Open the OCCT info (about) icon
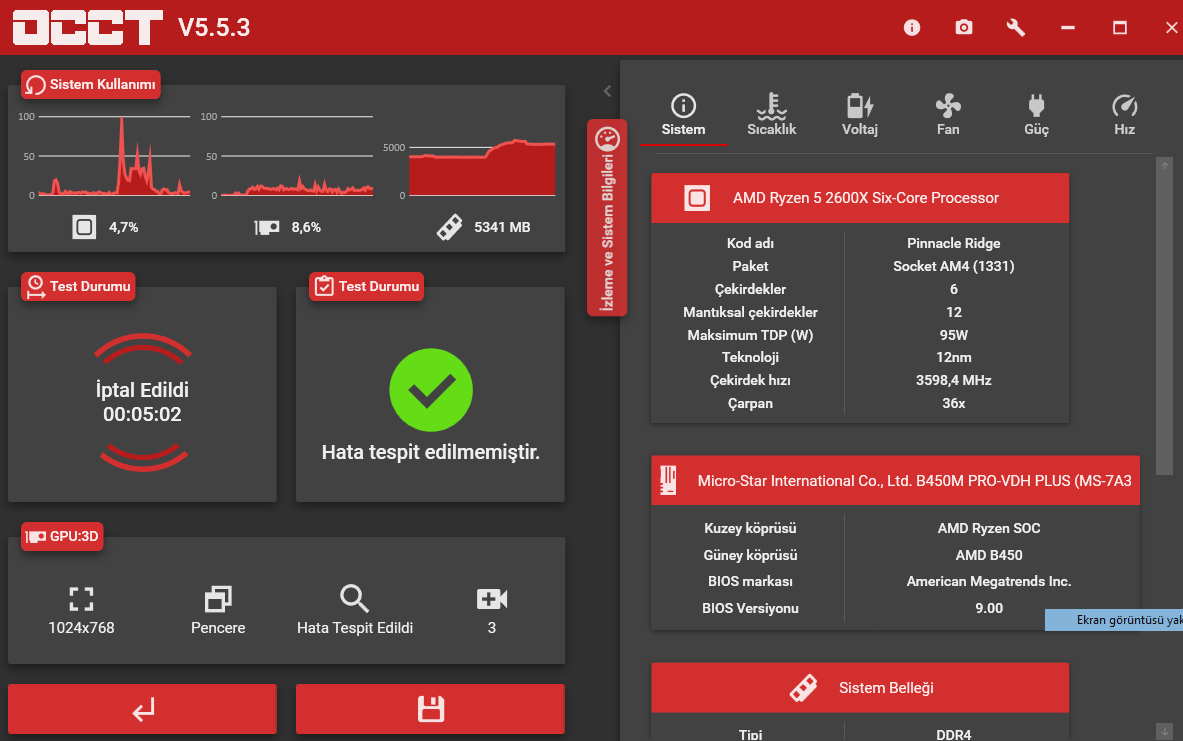 click(911, 28)
